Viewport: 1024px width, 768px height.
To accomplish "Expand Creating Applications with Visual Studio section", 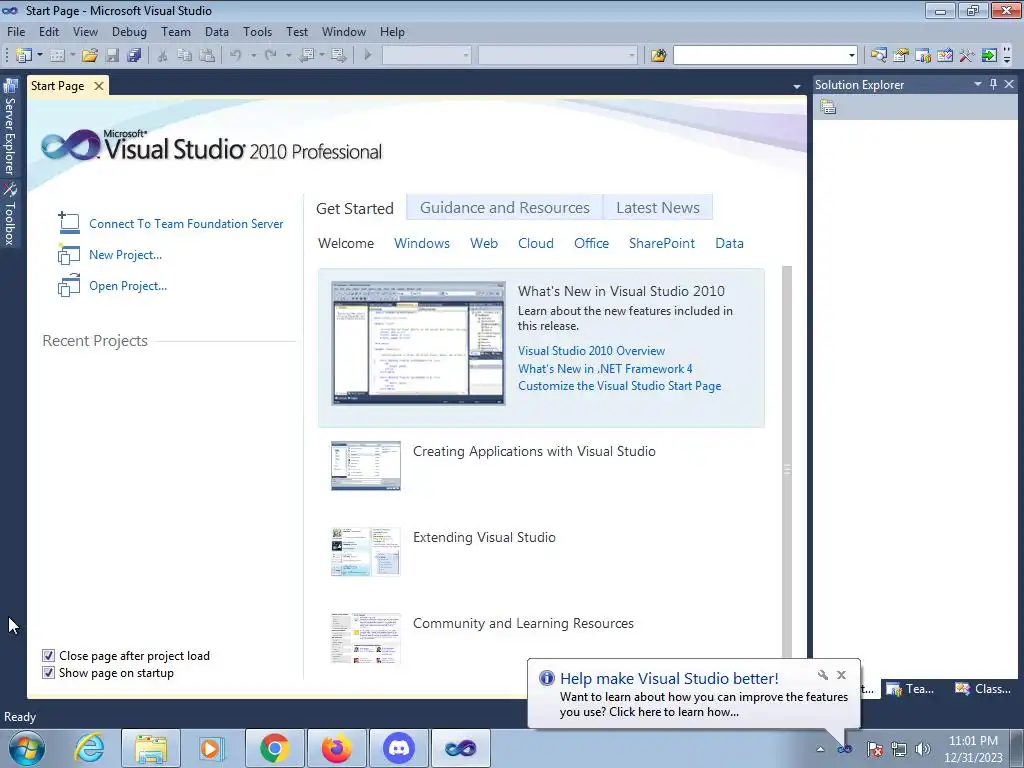I will [x=534, y=451].
